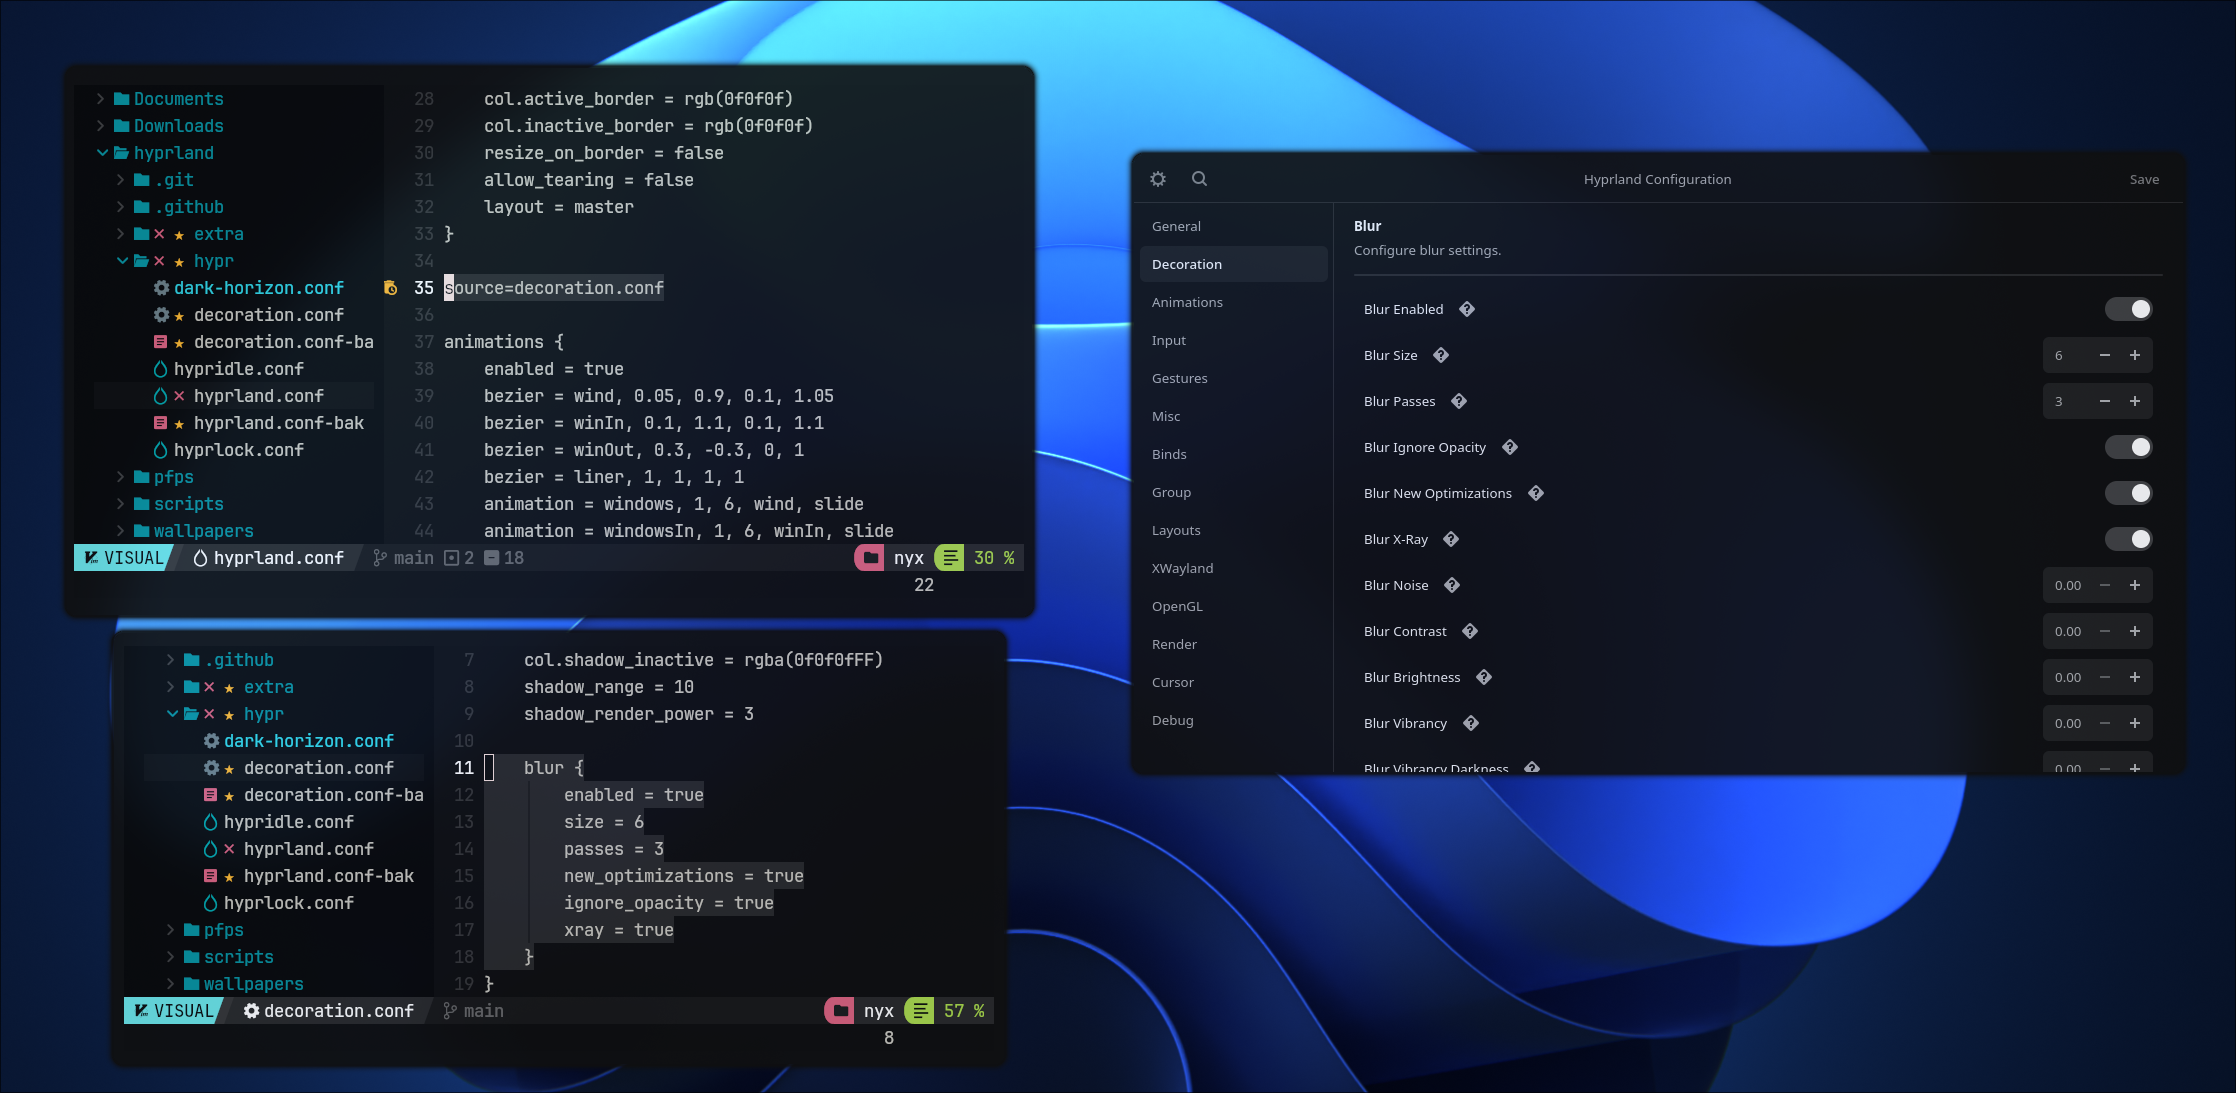
Task: Click the Save button
Action: point(2144,180)
